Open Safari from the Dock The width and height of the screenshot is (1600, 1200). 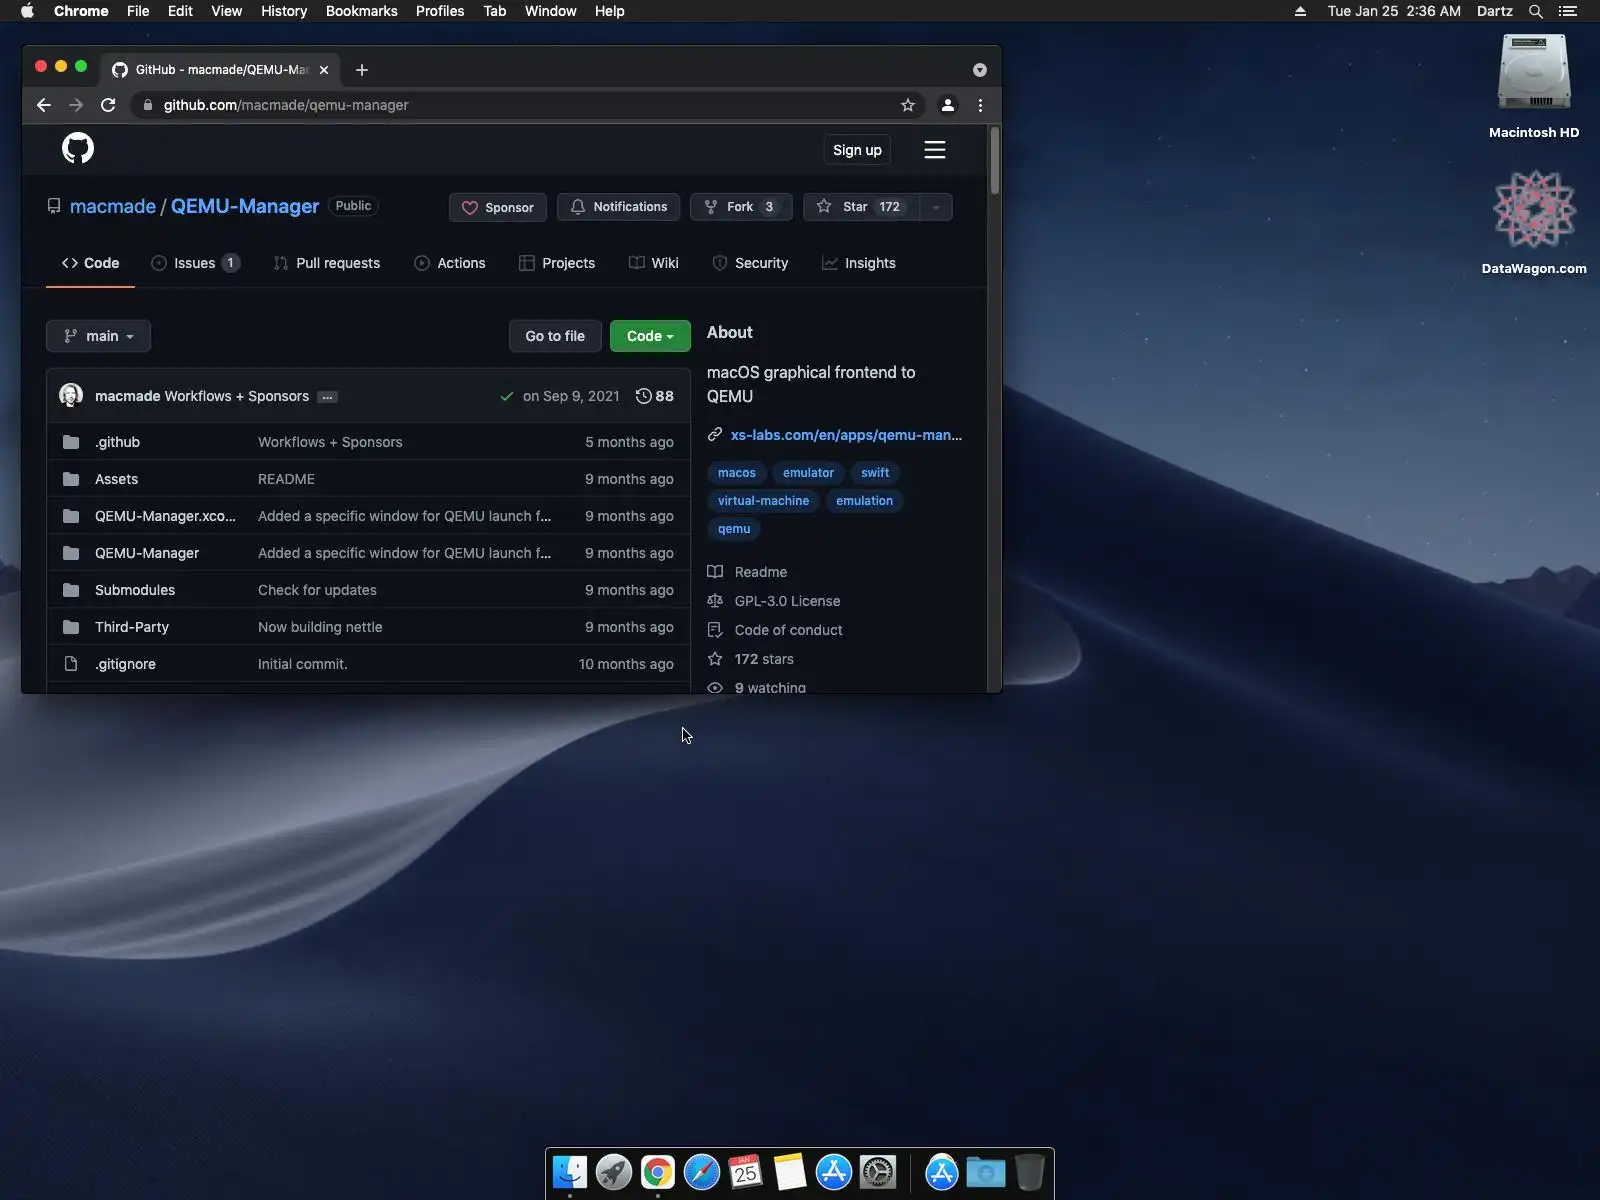coord(702,1172)
